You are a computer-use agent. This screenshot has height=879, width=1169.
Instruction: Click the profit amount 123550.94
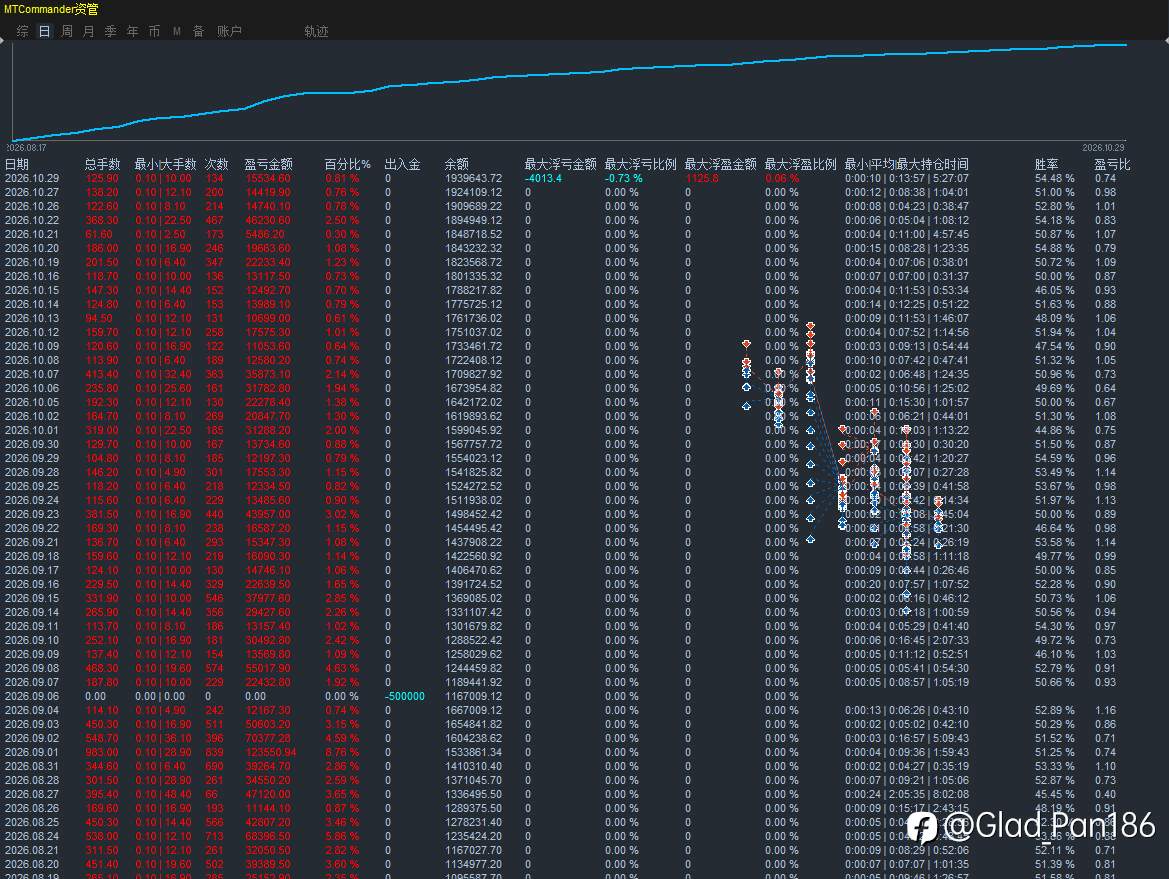coord(271,752)
